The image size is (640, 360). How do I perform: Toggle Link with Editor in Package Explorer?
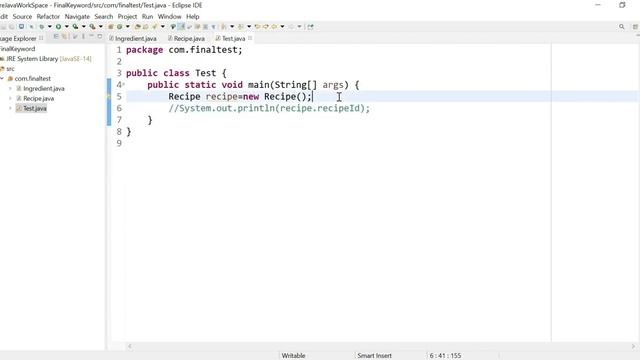point(64,37)
